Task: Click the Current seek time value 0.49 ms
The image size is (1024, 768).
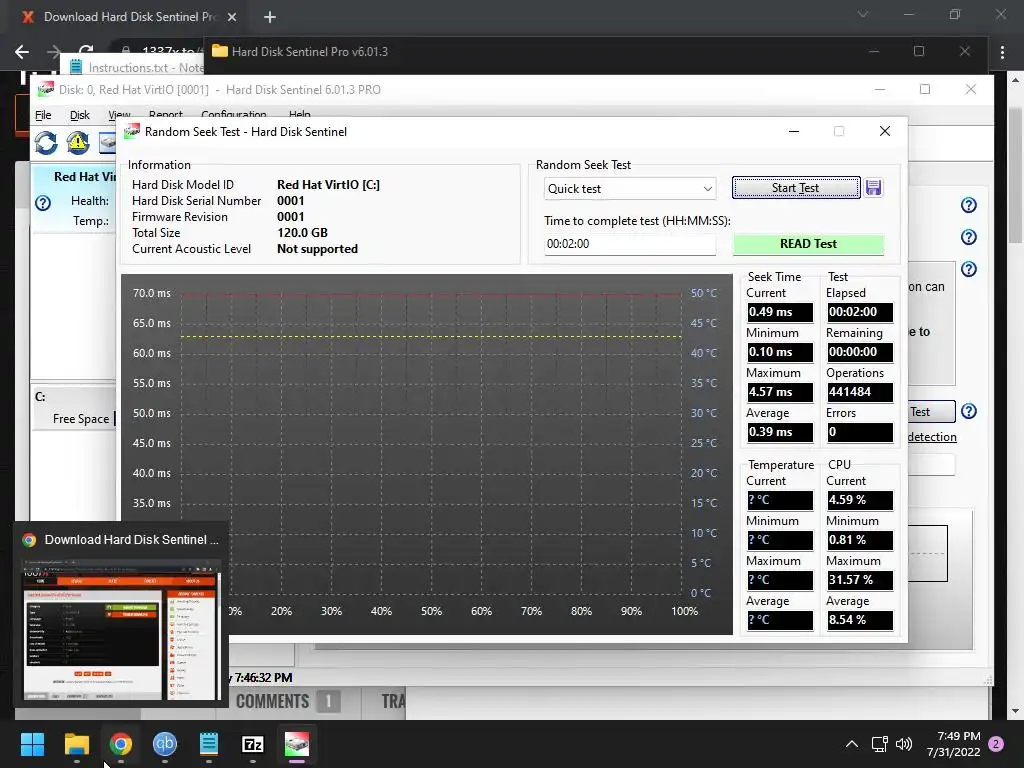Action: (x=780, y=312)
